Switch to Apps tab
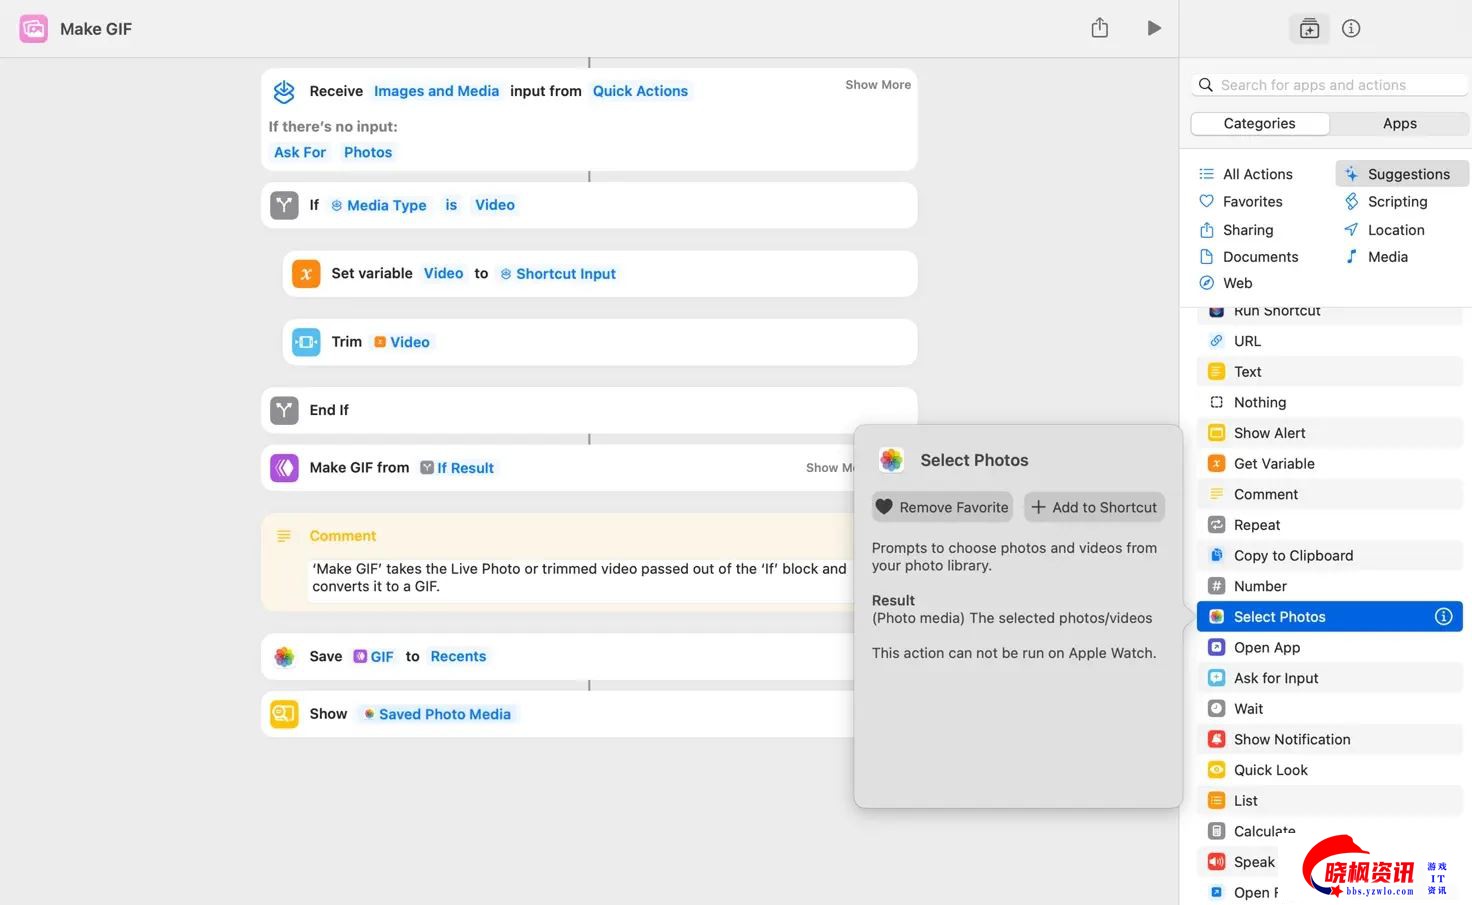 click(x=1399, y=123)
